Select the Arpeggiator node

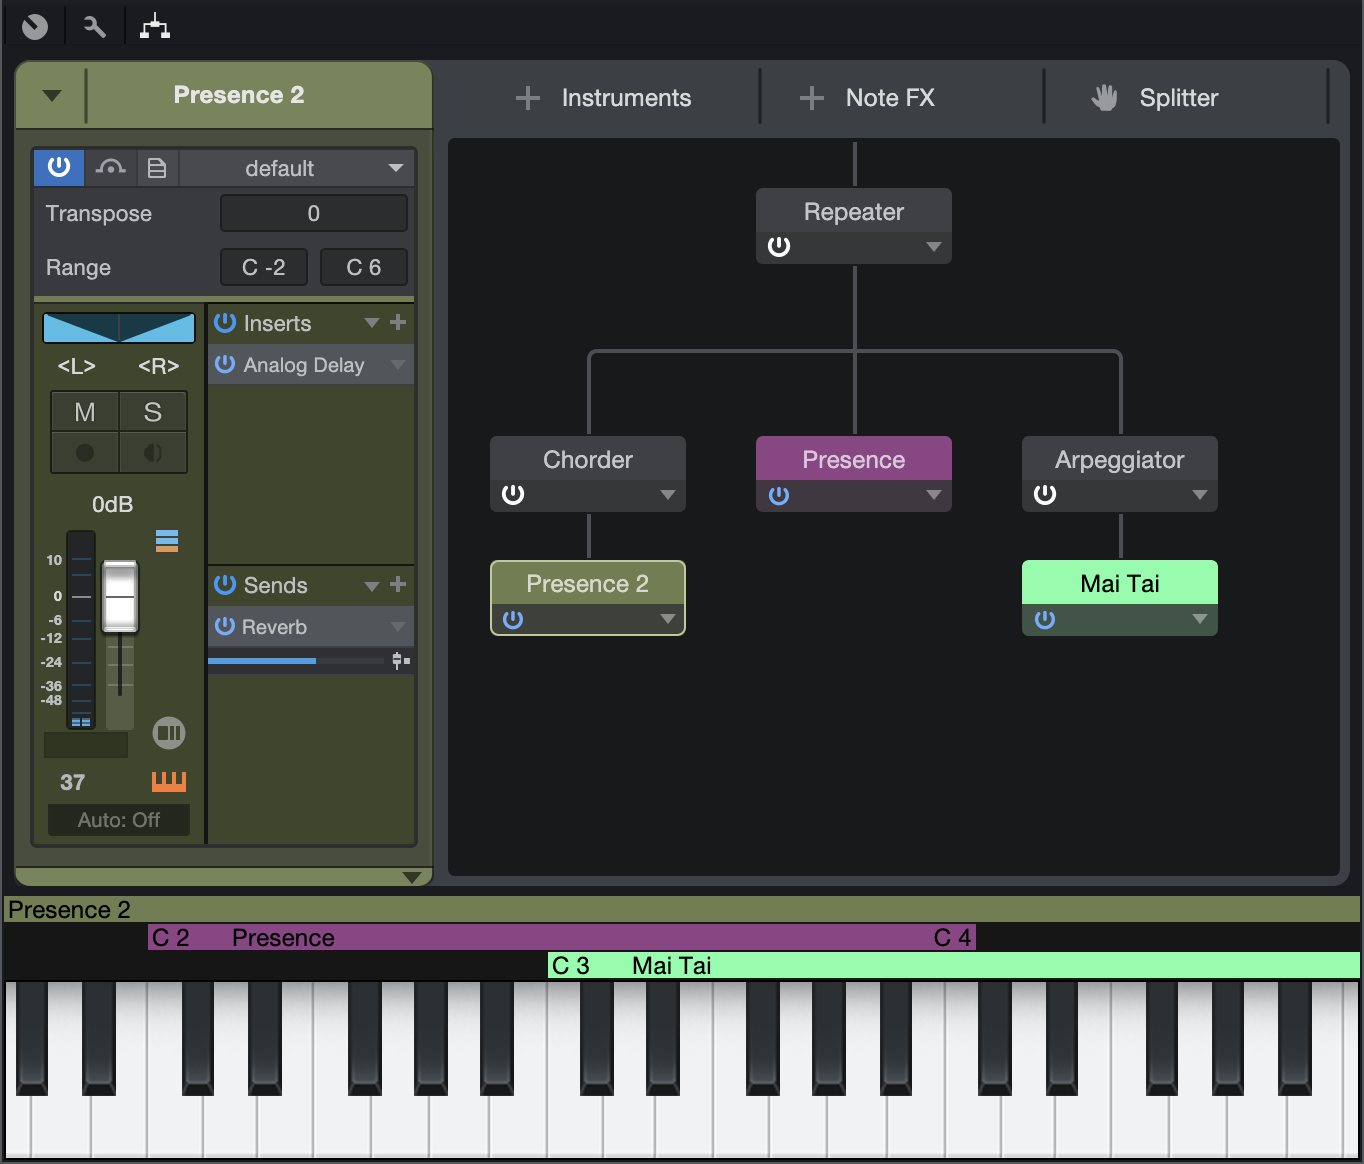(1120, 460)
